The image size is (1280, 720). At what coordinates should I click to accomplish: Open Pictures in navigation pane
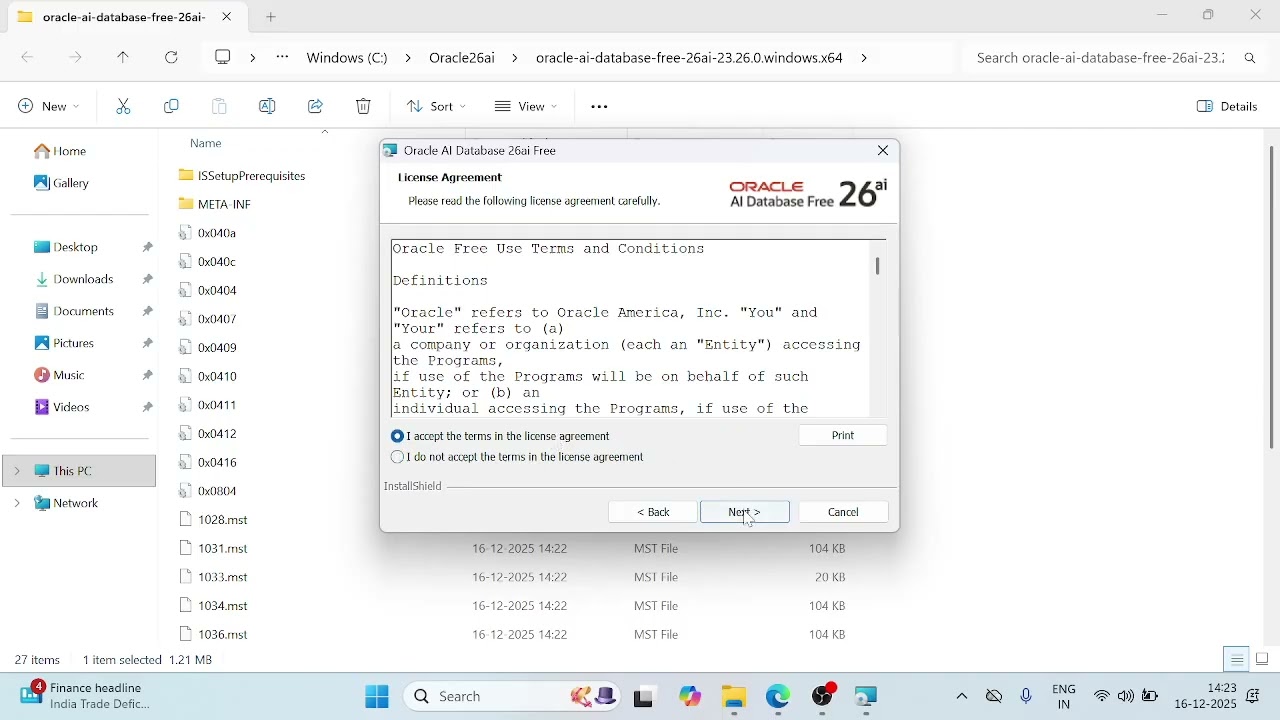click(65, 344)
